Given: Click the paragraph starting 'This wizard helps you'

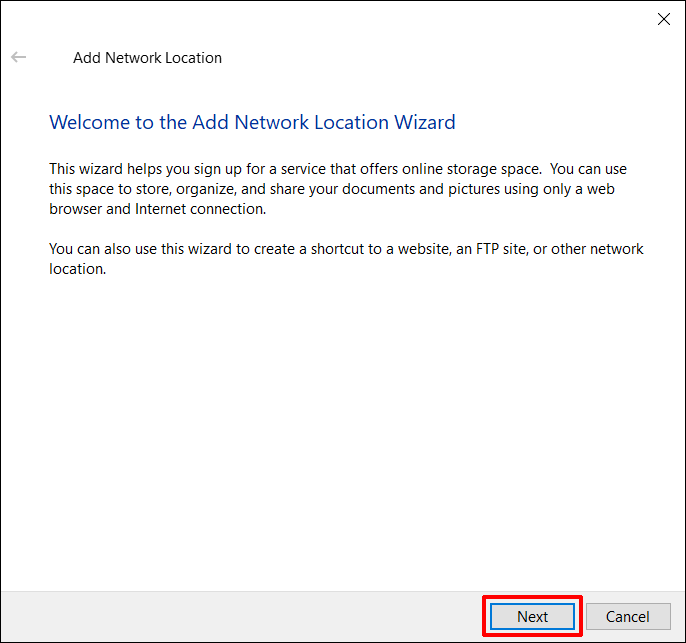Looking at the screenshot, I should pyautogui.click(x=338, y=189).
